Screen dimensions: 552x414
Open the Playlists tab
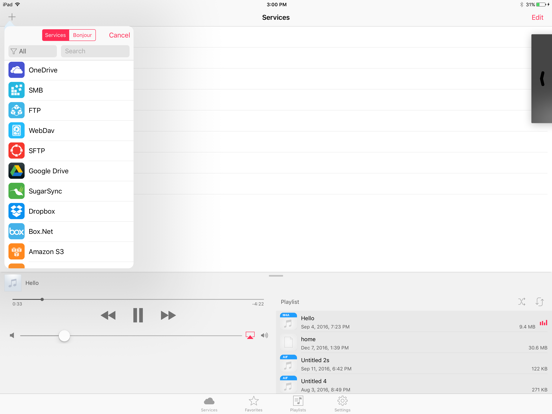point(298,404)
